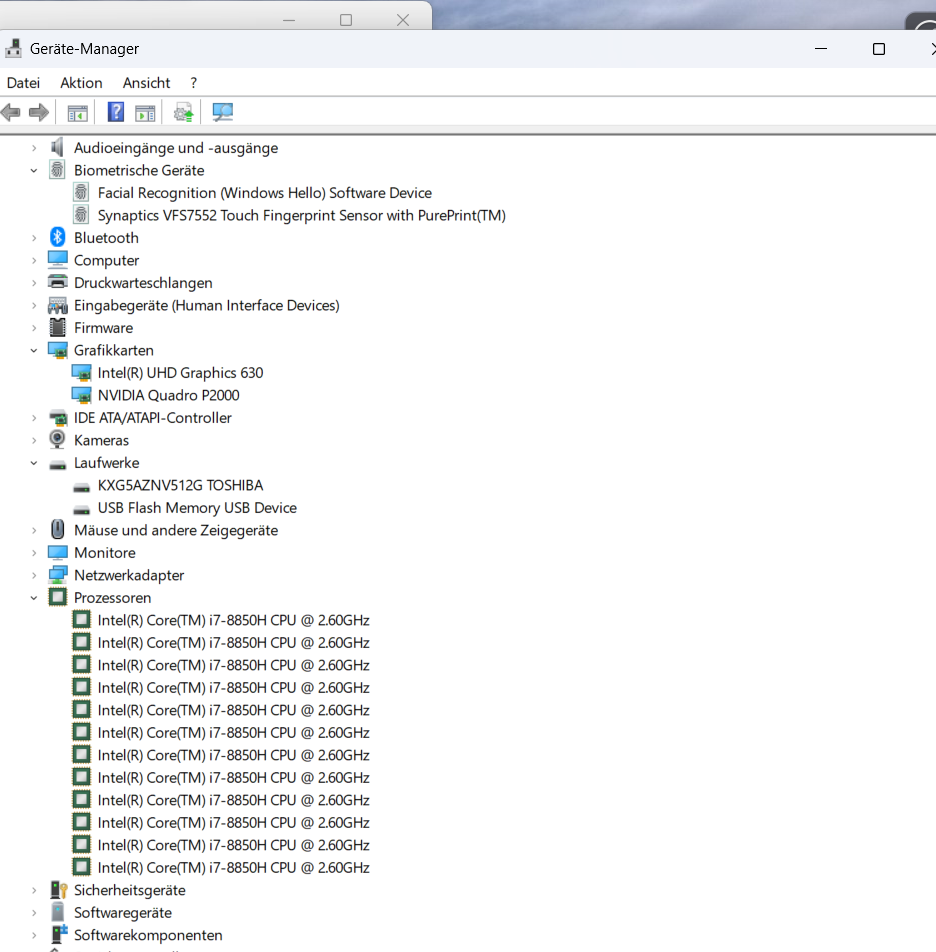Click the Eingabegeräte HID icon
Image resolution: width=936 pixels, height=952 pixels.
(x=58, y=305)
